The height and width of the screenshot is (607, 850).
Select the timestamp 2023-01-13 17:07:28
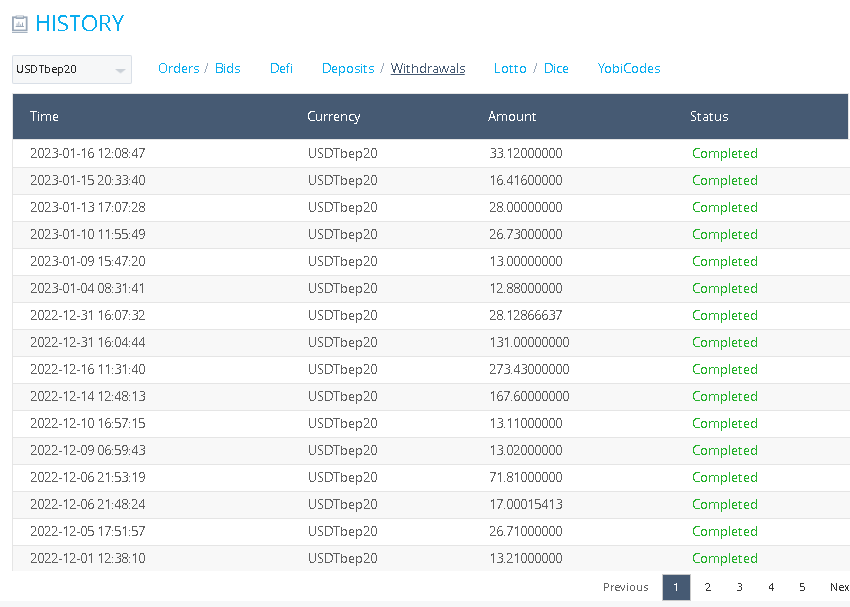click(88, 208)
